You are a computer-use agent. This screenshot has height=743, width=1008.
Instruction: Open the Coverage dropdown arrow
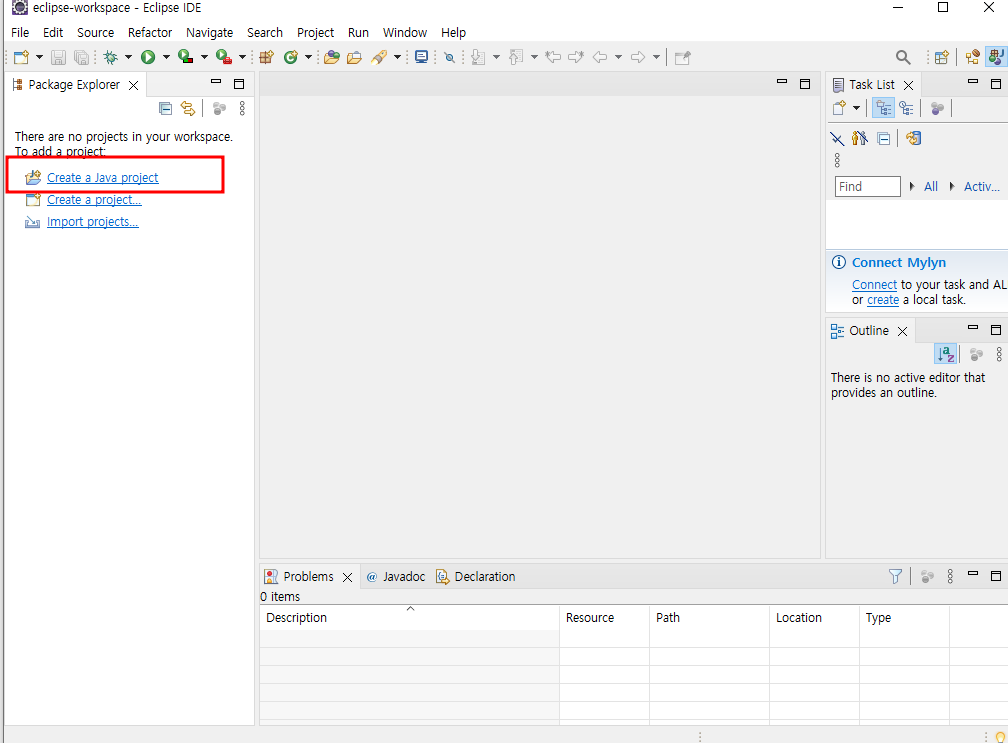tap(204, 57)
